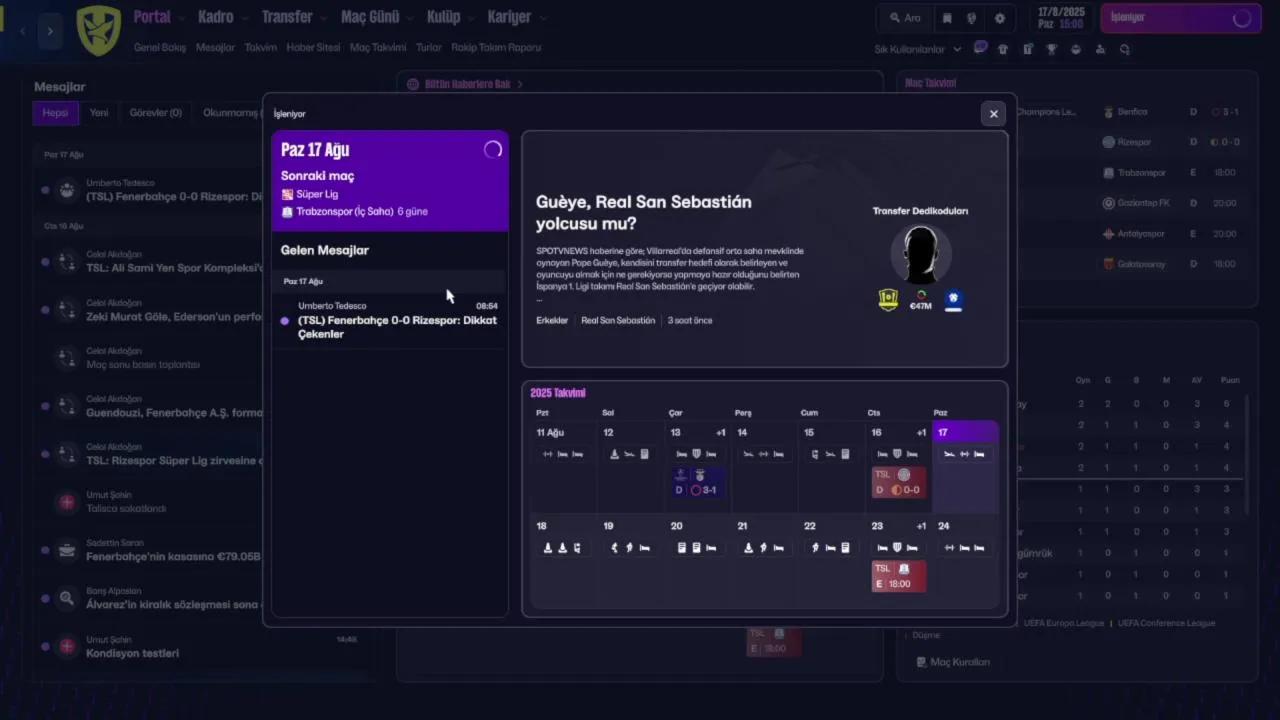
Task: Open Guèye, Real San Sebastián news headline
Action: [643, 212]
